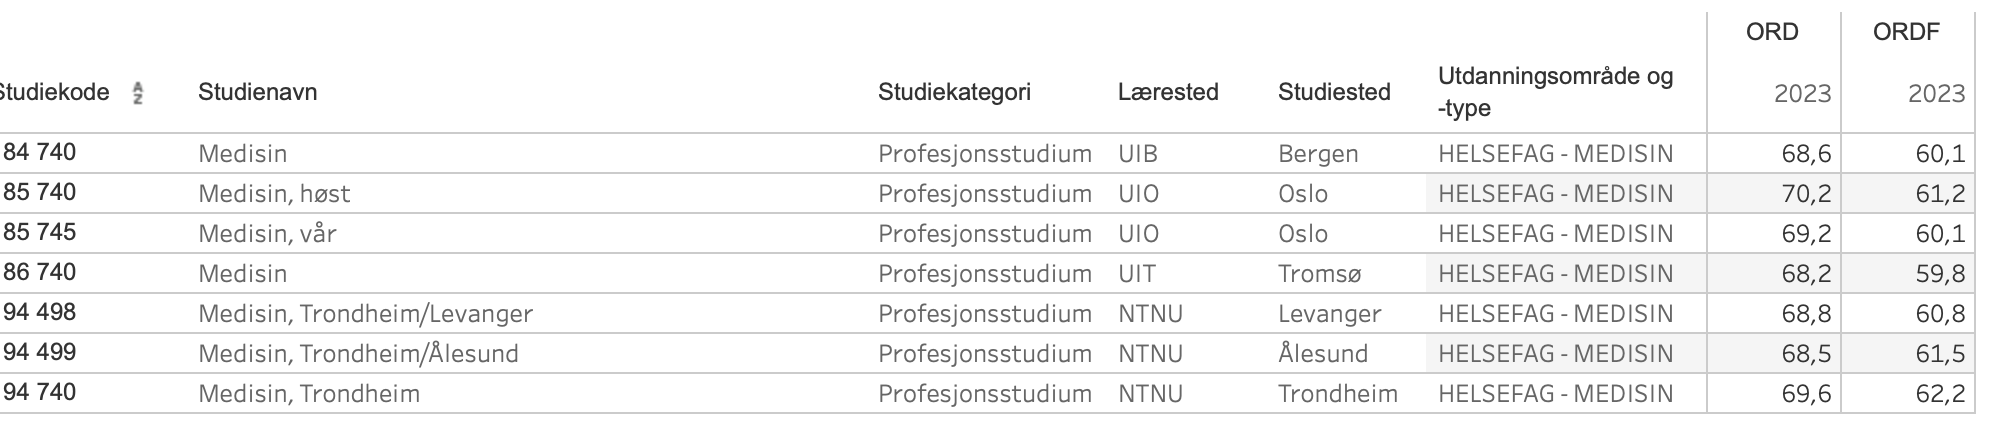Click the UIT lærested cell
The image size is (2010, 428).
1137,273
